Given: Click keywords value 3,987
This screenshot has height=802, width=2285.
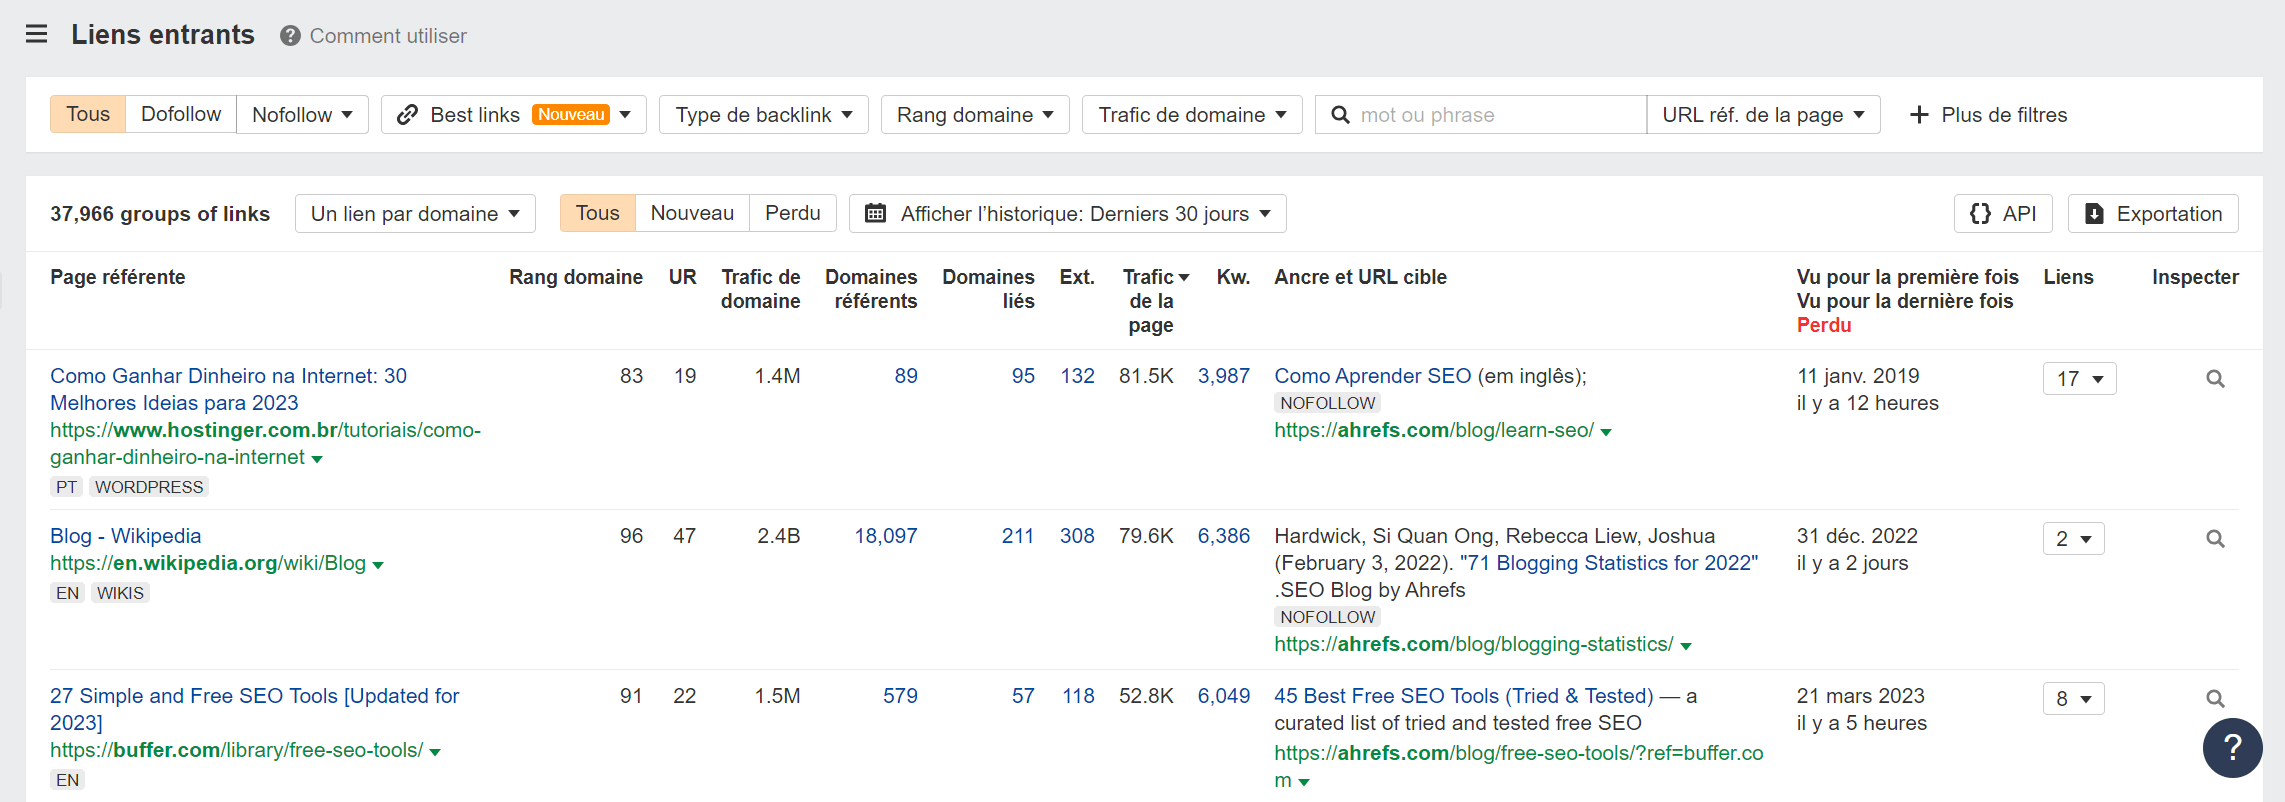Looking at the screenshot, I should (x=1224, y=376).
